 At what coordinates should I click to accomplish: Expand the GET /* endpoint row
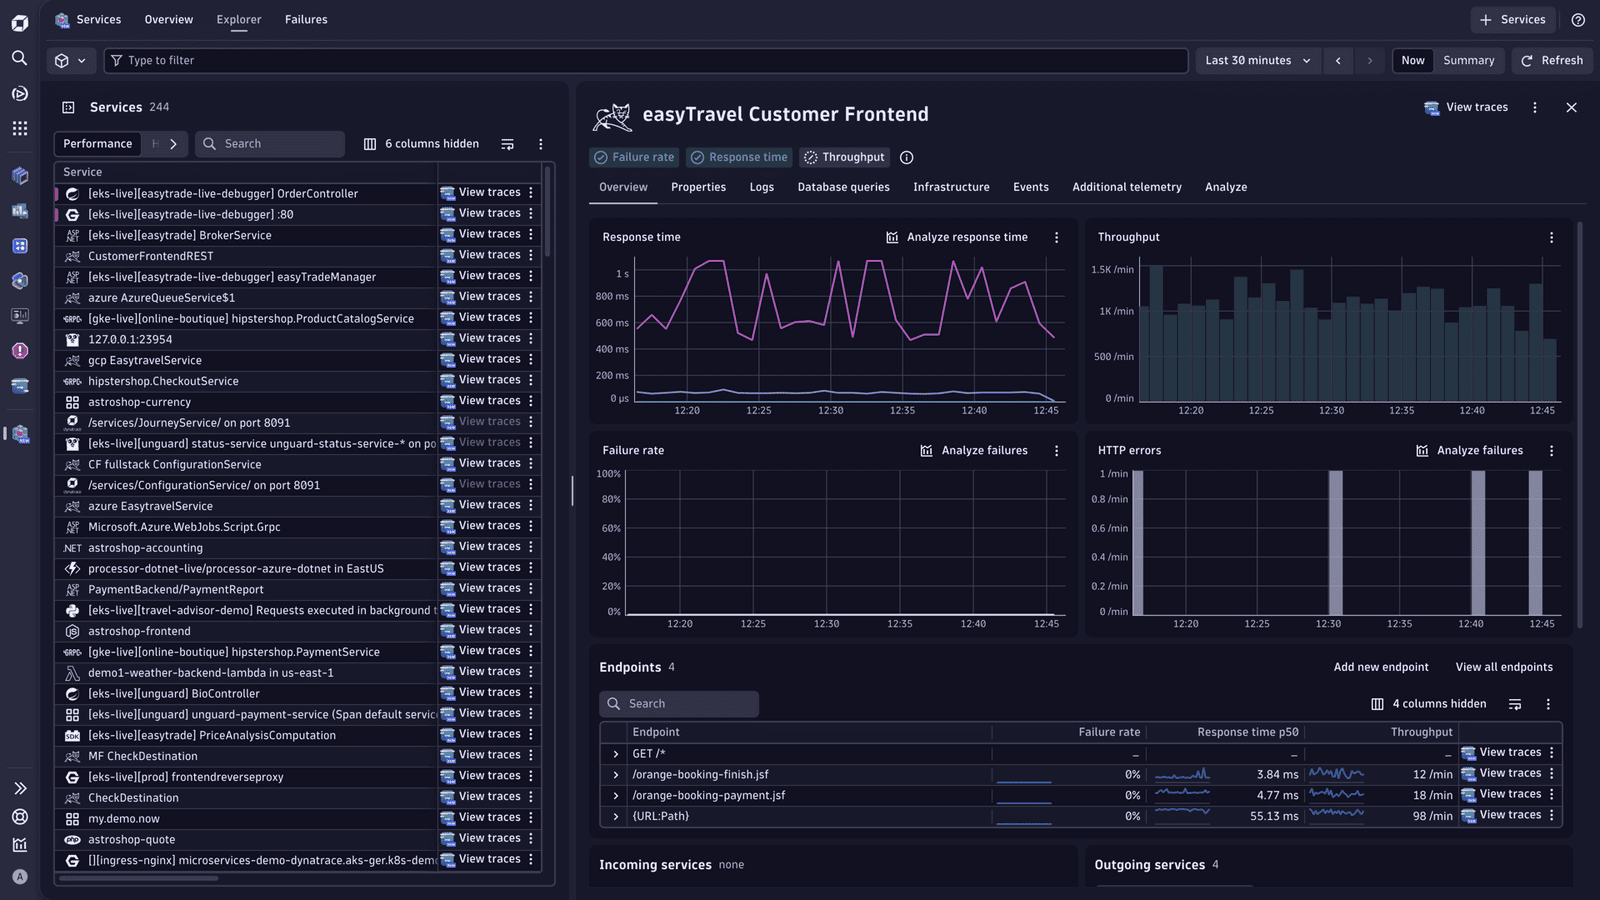point(616,754)
